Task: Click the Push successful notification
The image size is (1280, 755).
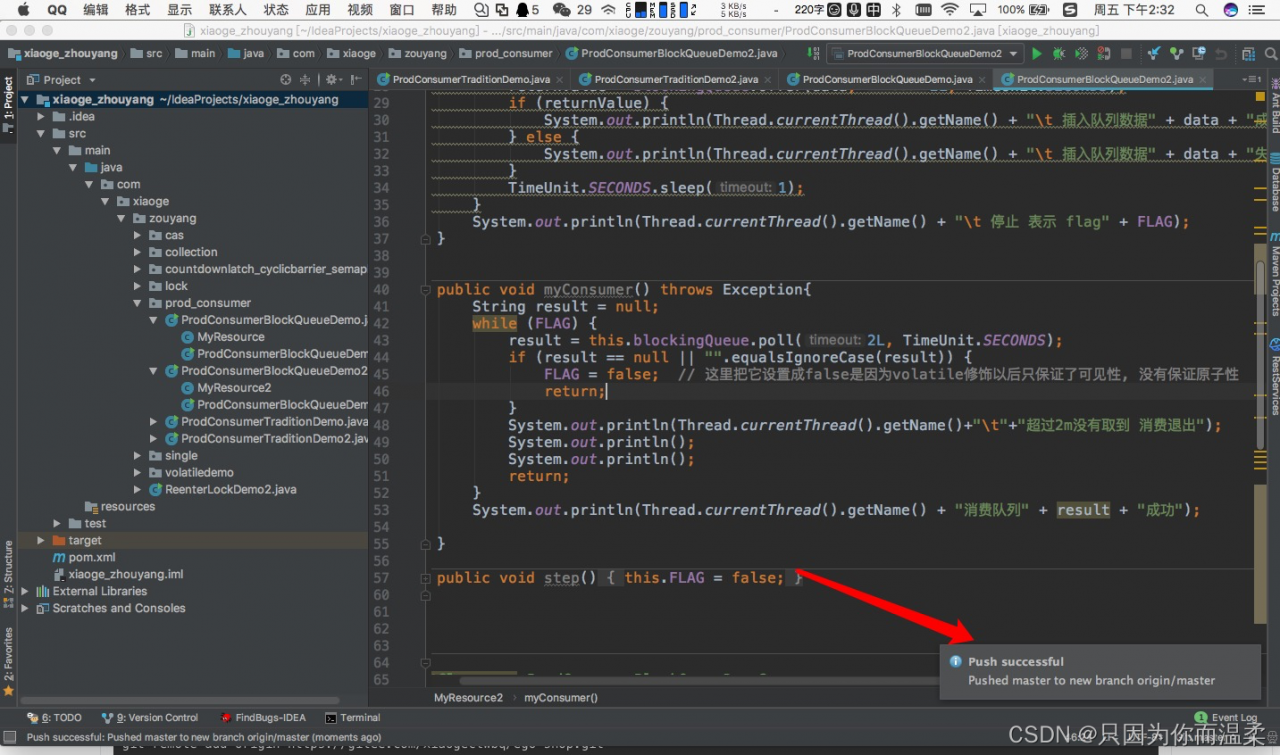Action: [x=1100, y=671]
